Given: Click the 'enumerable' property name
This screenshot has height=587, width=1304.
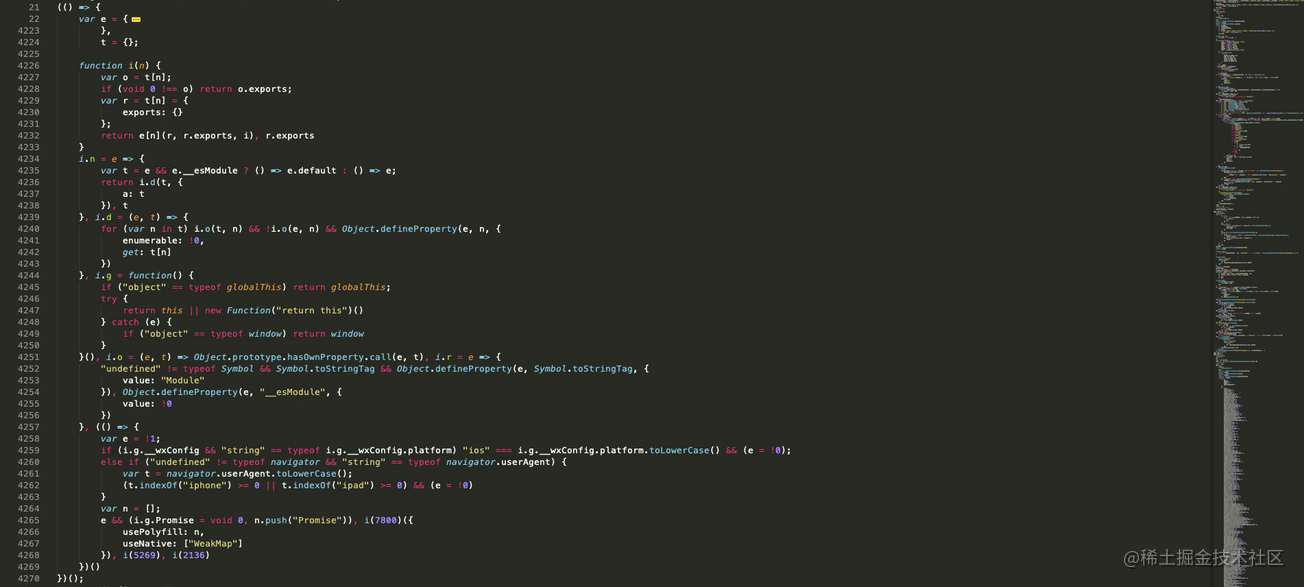Looking at the screenshot, I should click(152, 240).
